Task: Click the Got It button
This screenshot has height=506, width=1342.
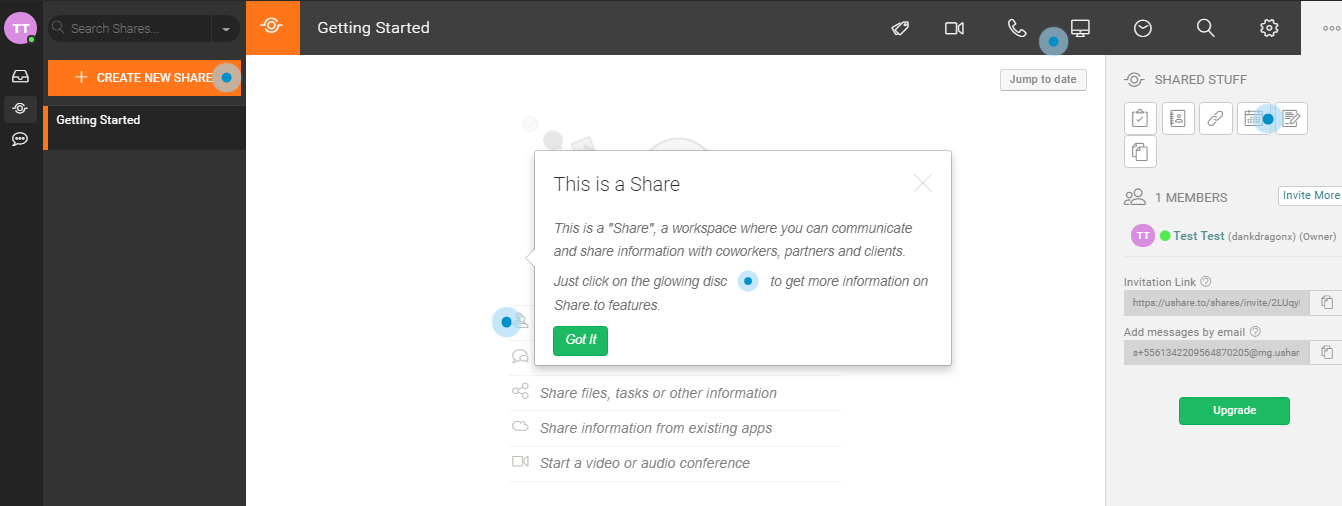Action: click(x=580, y=340)
